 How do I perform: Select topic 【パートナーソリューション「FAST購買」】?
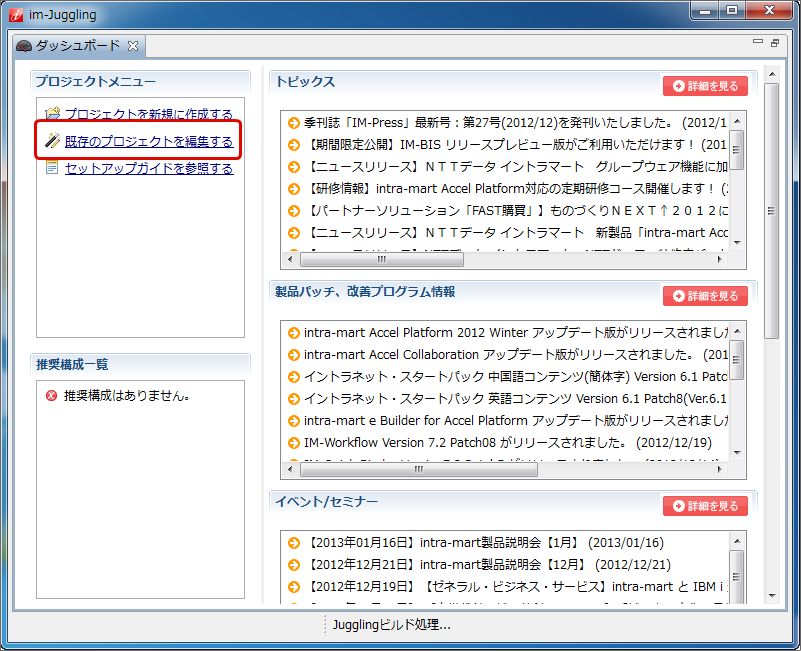515,211
